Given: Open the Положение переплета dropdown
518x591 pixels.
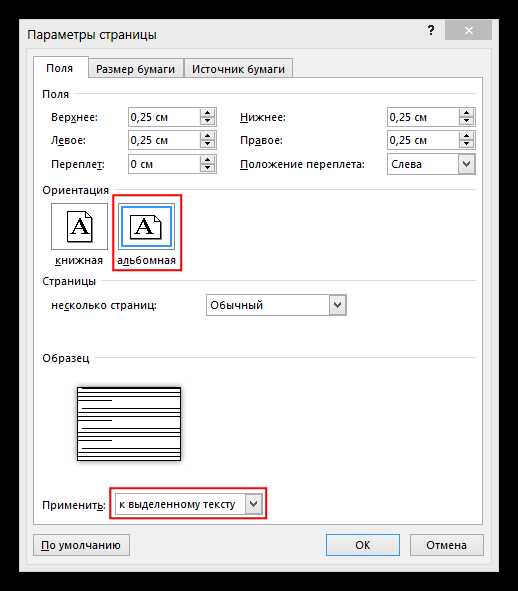Looking at the screenshot, I should (x=431, y=164).
